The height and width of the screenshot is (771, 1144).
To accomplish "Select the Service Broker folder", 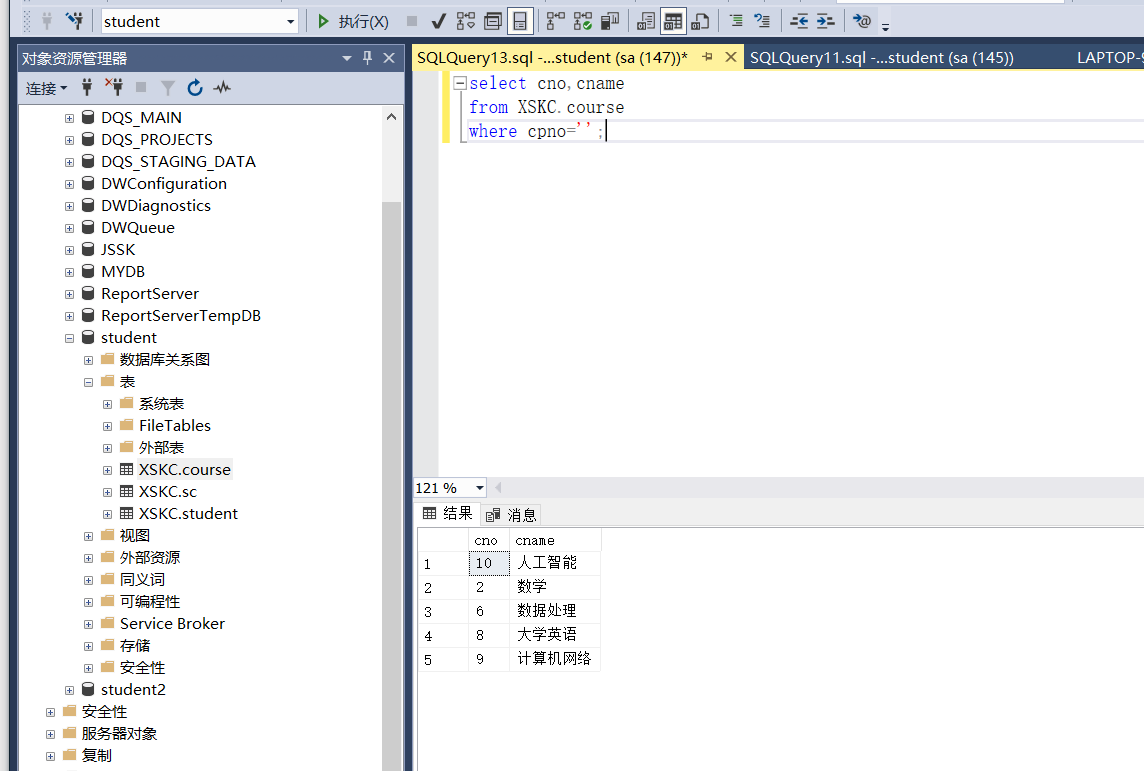I will click(172, 624).
